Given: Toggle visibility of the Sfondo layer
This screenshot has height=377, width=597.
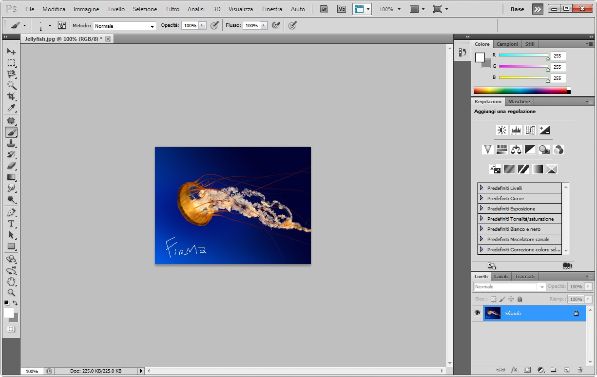Looking at the screenshot, I should pos(477,313).
